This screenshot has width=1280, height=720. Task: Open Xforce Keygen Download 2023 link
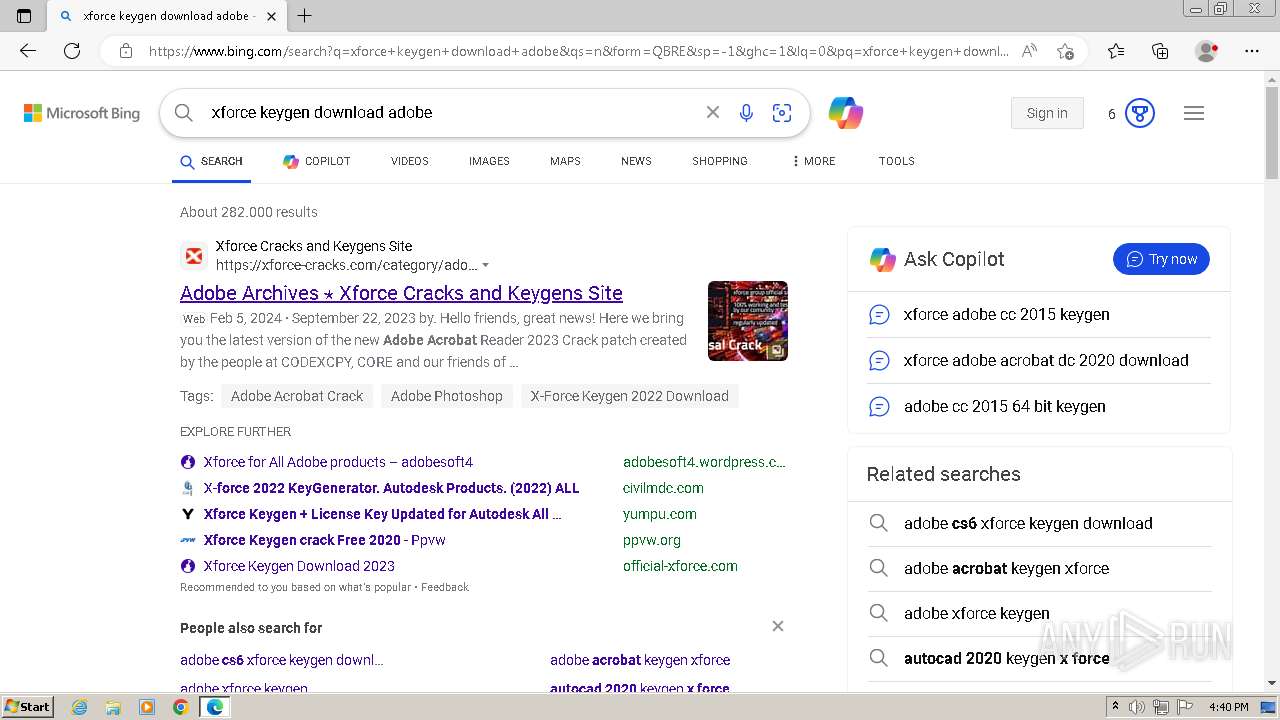click(x=299, y=566)
